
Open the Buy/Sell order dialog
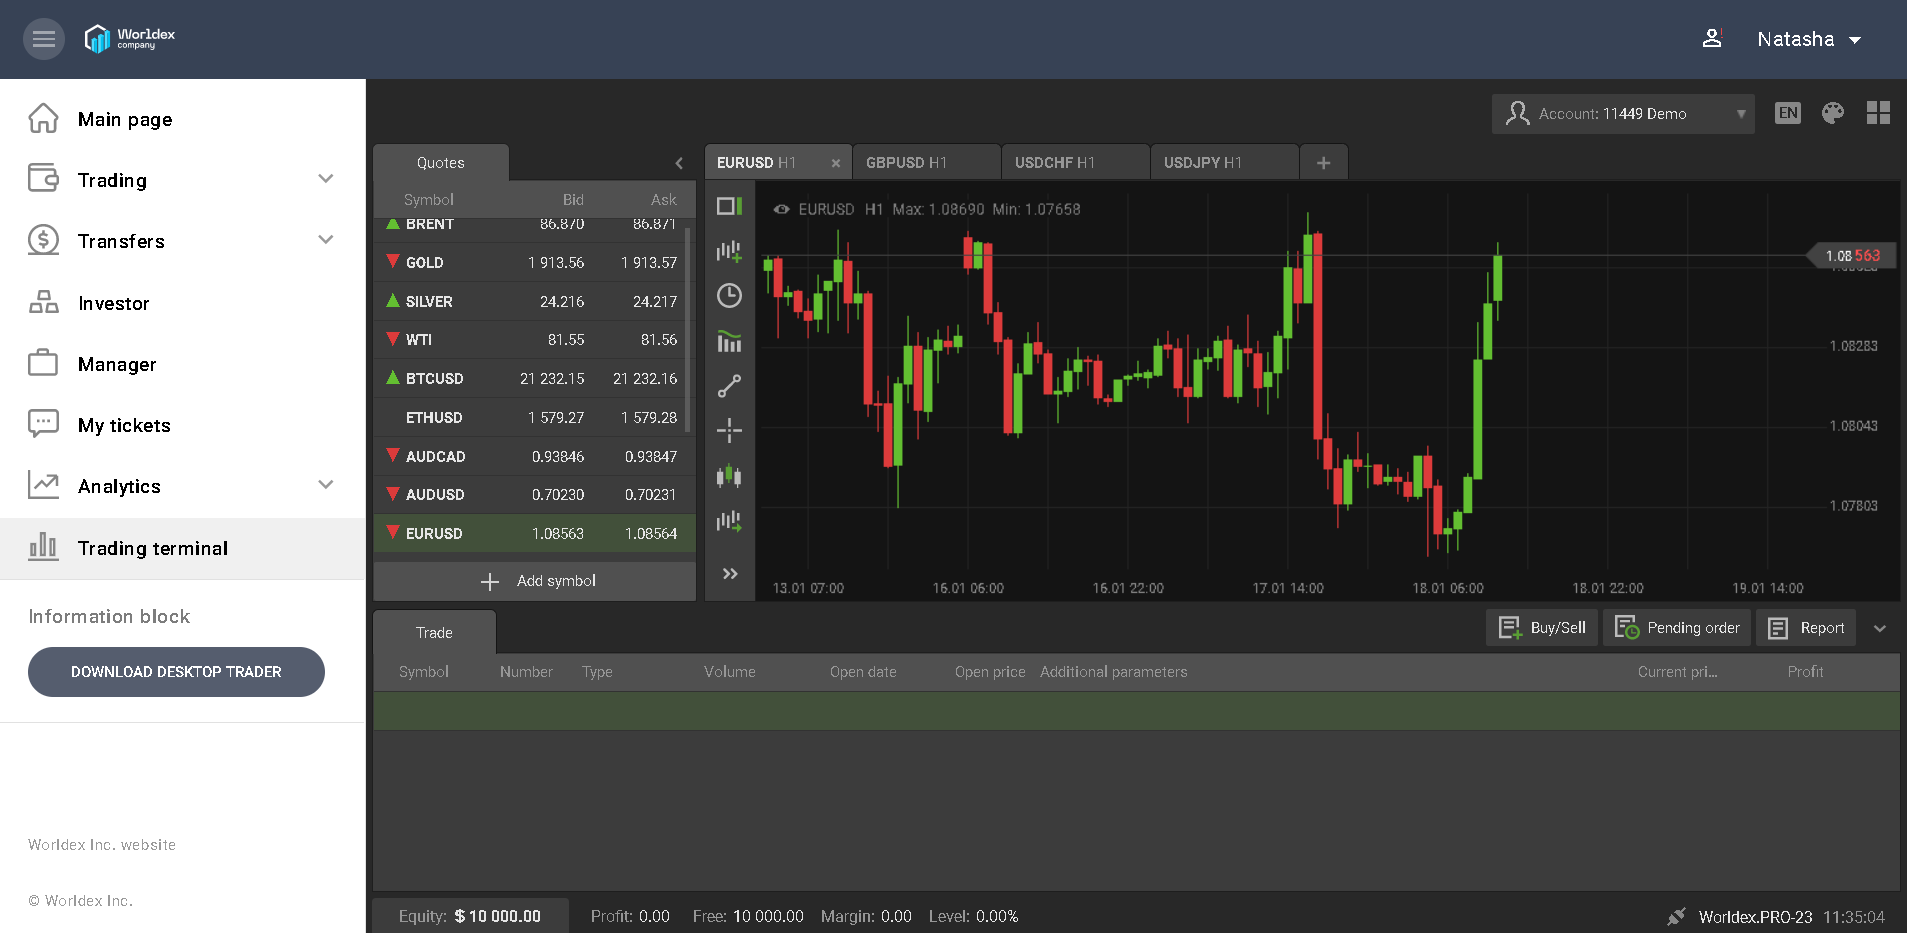[x=1541, y=627]
